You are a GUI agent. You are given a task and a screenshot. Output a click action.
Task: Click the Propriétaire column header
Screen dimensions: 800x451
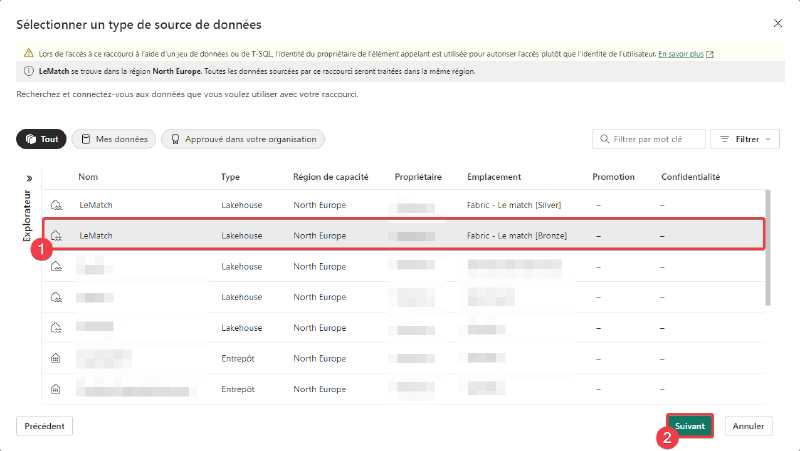[x=418, y=177]
